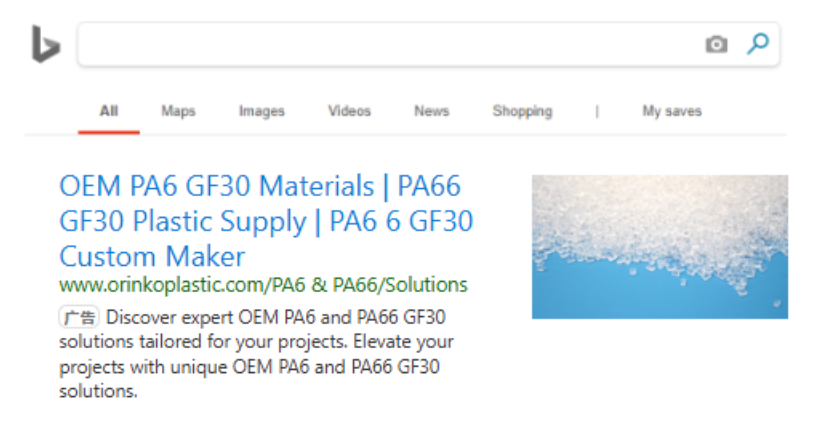This screenshot has height=434, width=834.
Task: Click the 广告 ad label badge
Action: (x=79, y=318)
